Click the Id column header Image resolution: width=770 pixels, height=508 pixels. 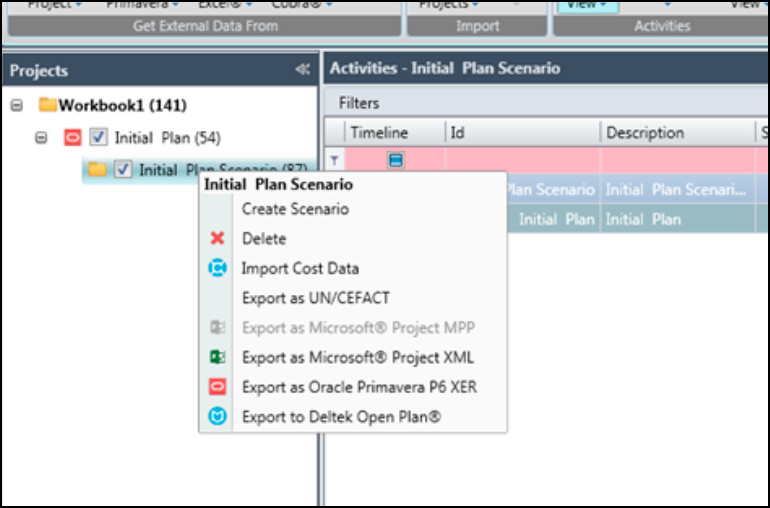click(x=522, y=133)
